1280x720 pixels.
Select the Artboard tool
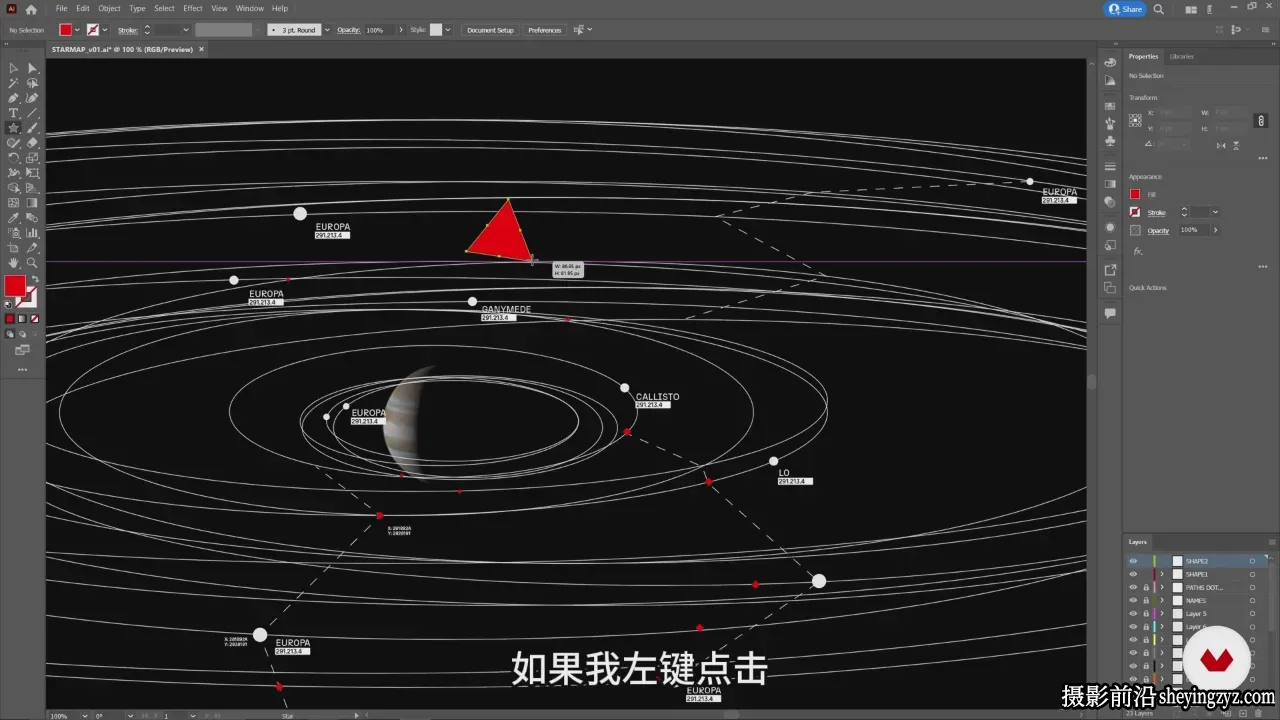pos(13,248)
